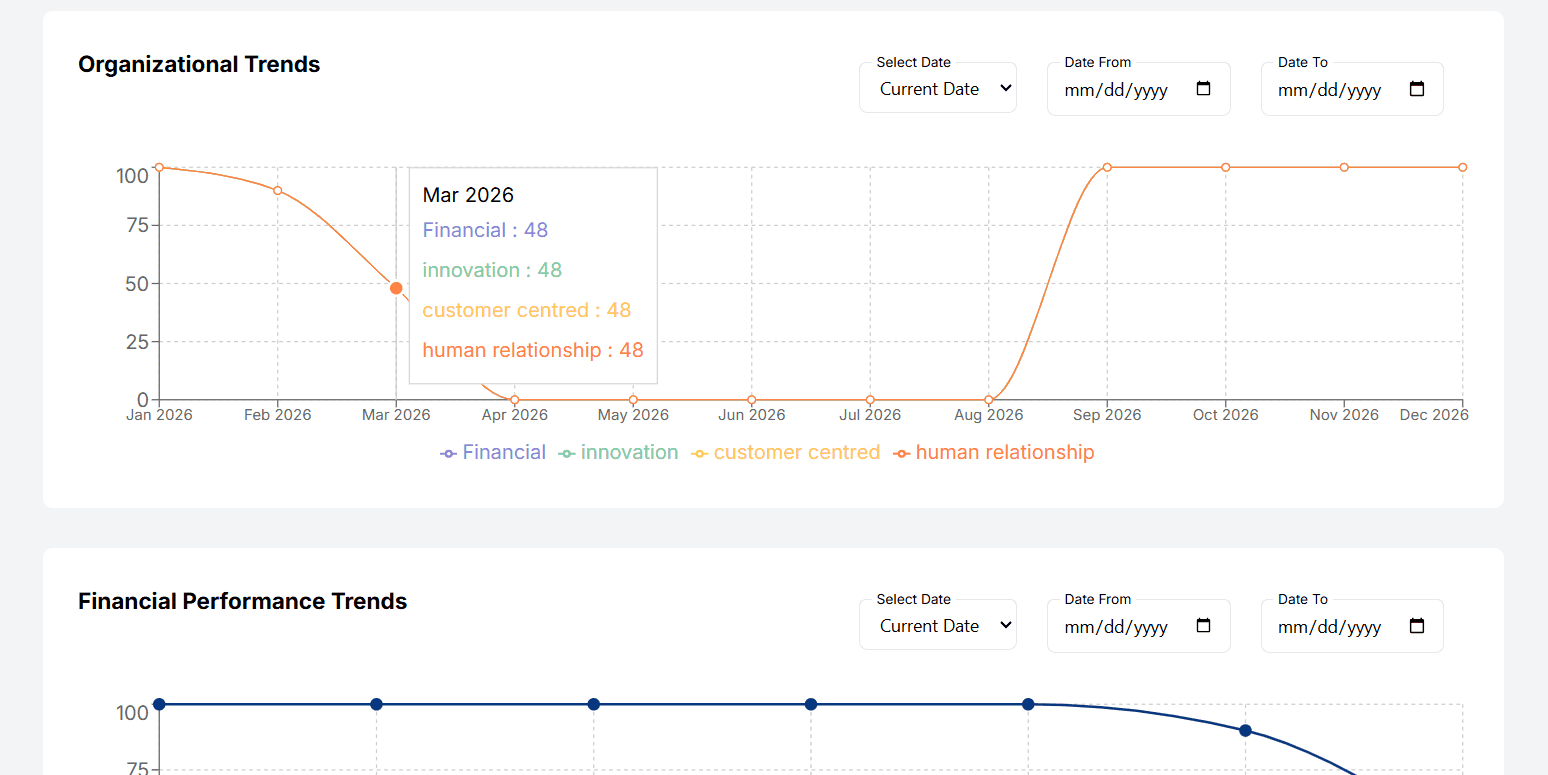Click the Date From mm/dd/yyyy input field
This screenshot has height=775, width=1548.
pos(1115,89)
